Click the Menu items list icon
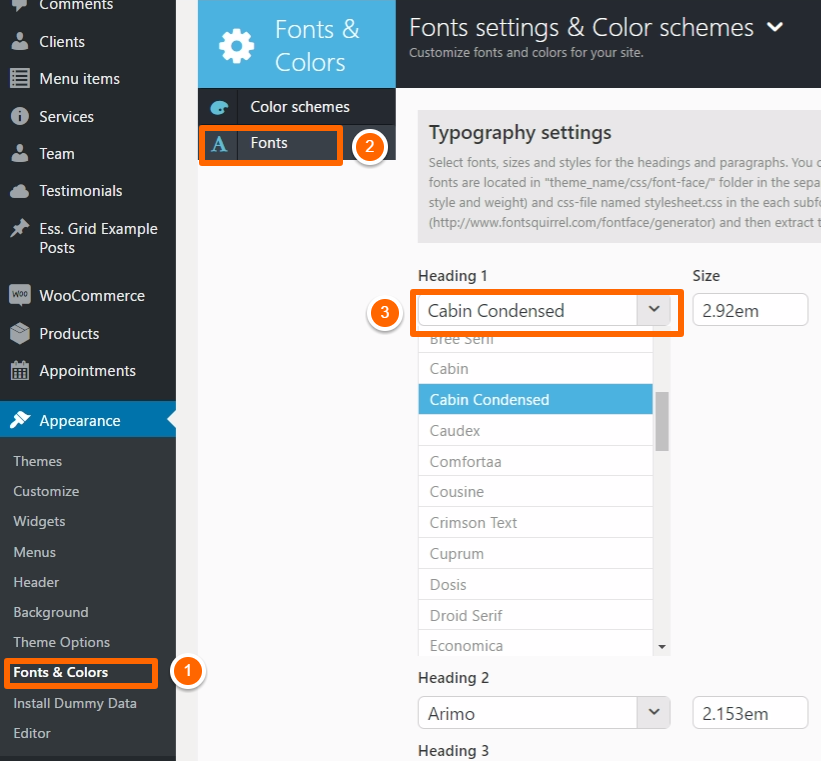 coord(20,79)
